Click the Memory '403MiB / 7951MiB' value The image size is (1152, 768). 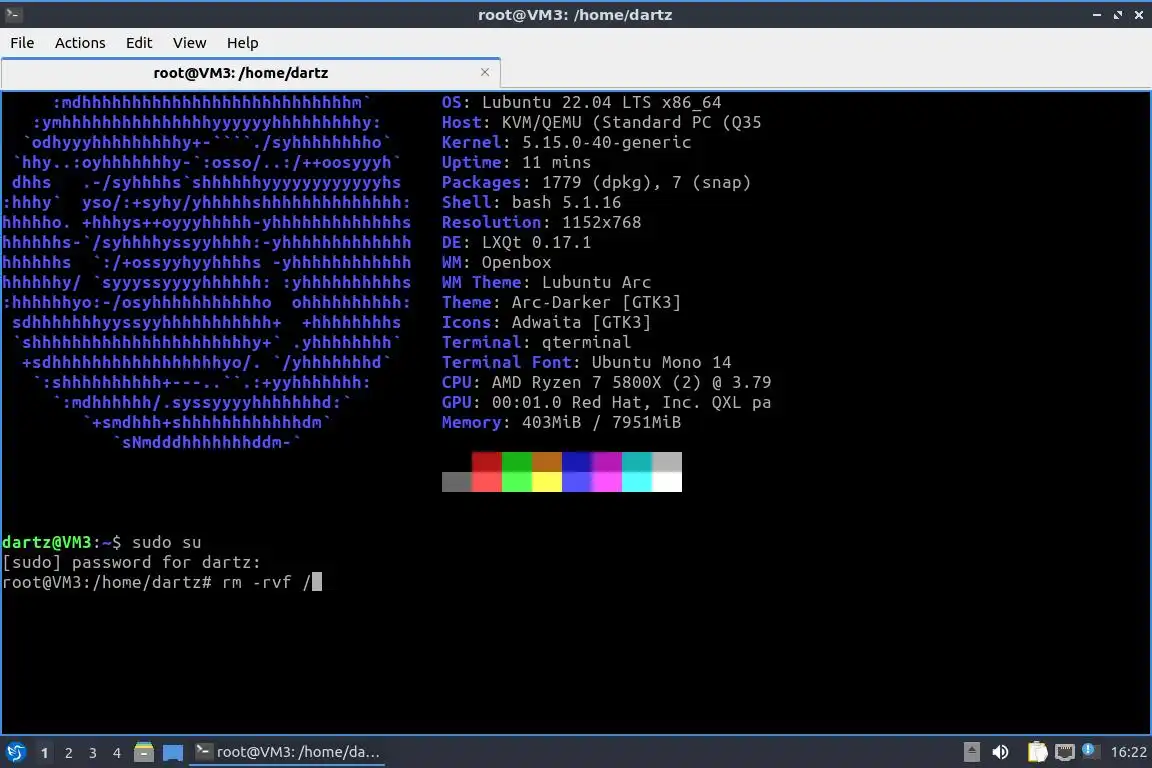[x=602, y=423]
